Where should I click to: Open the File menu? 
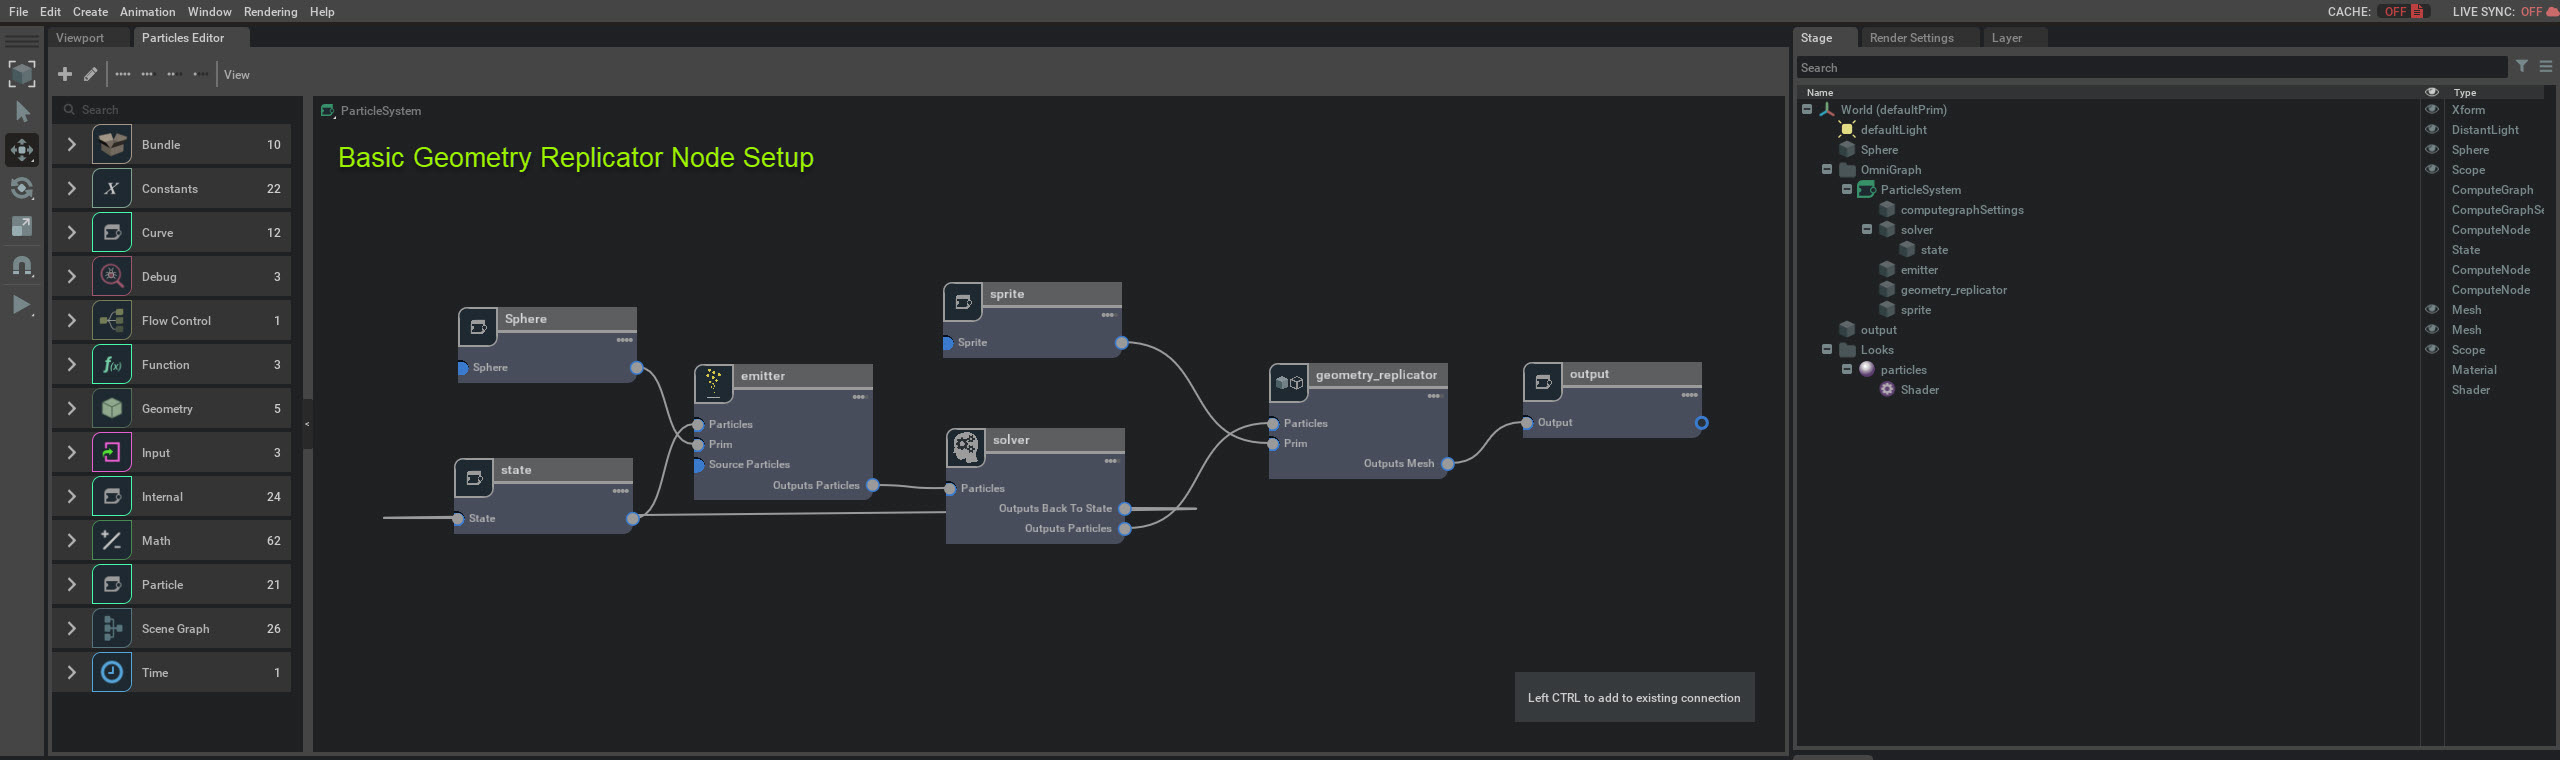[18, 12]
